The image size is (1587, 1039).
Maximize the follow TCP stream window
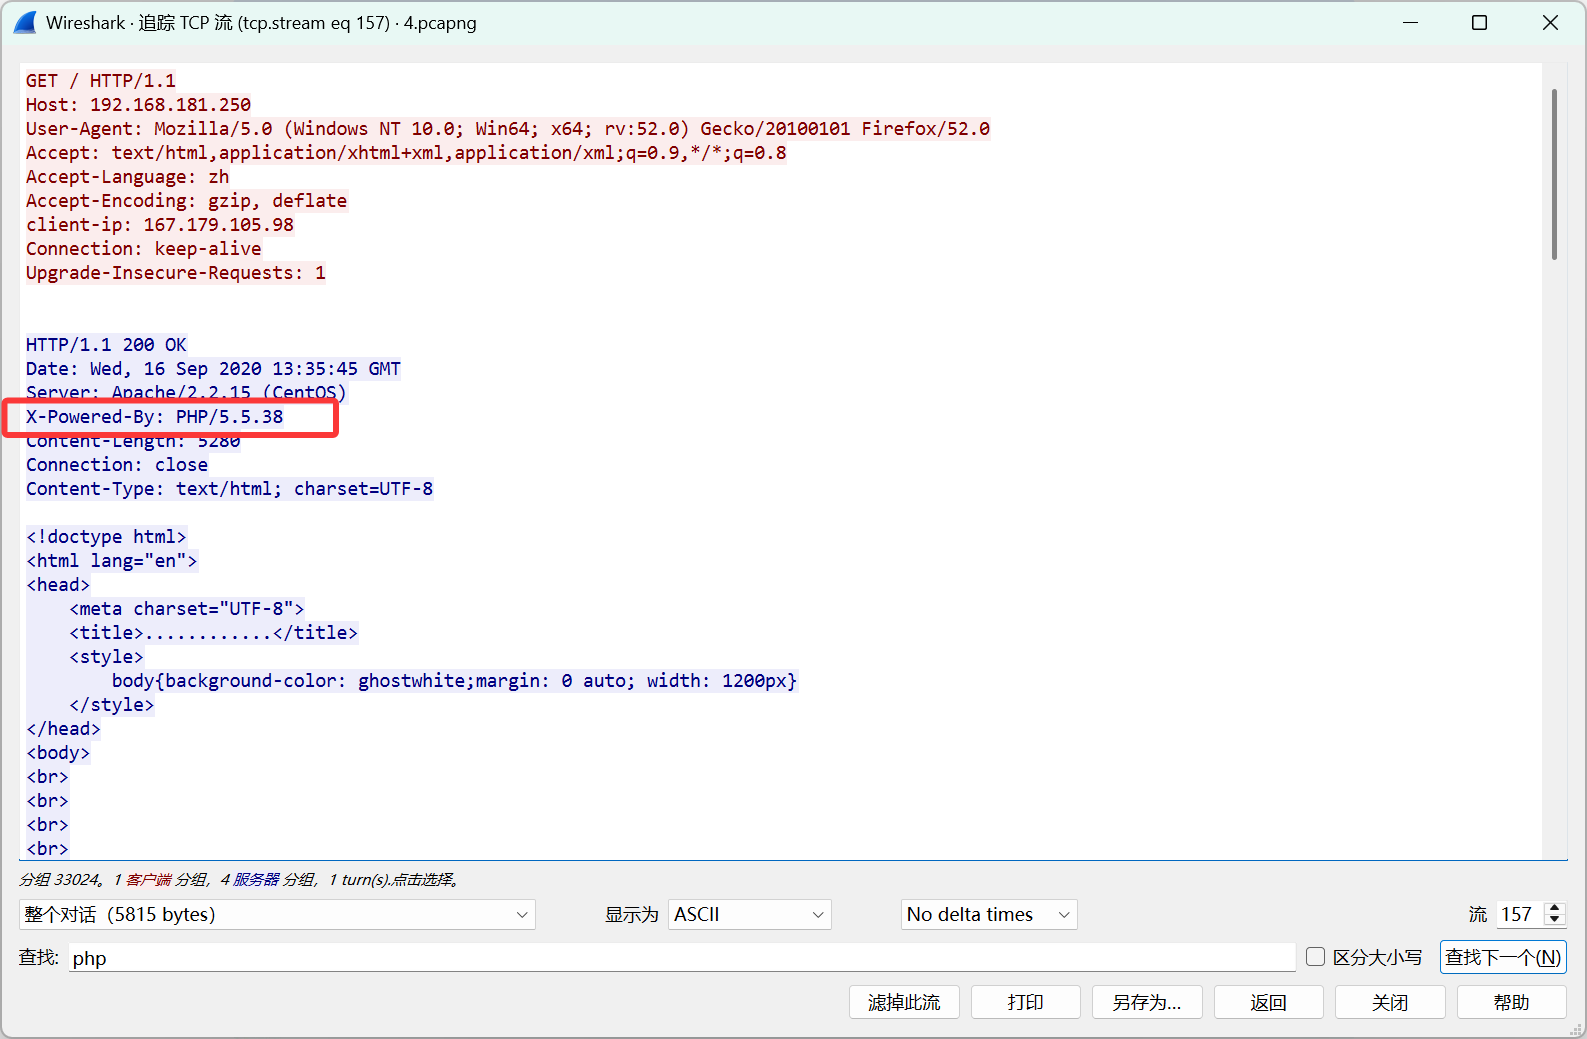pyautogui.click(x=1479, y=22)
